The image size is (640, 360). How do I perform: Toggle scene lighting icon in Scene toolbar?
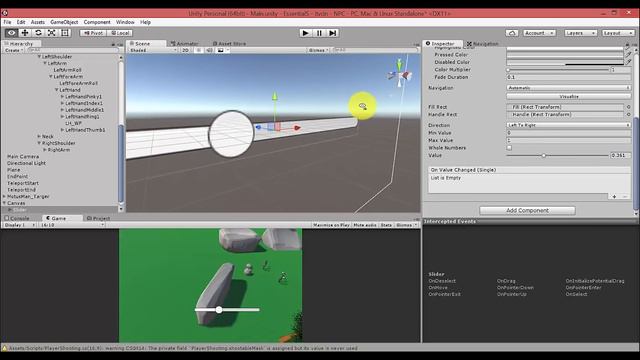tap(199, 50)
